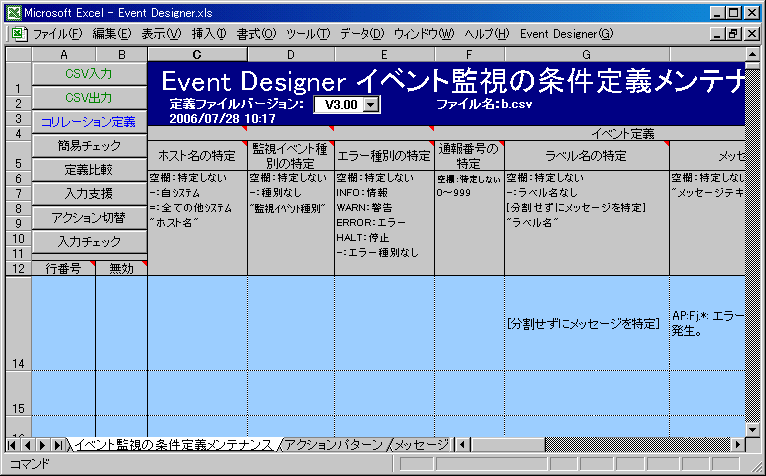The image size is (766, 476).
Task: Select column B header
Action: (122, 54)
